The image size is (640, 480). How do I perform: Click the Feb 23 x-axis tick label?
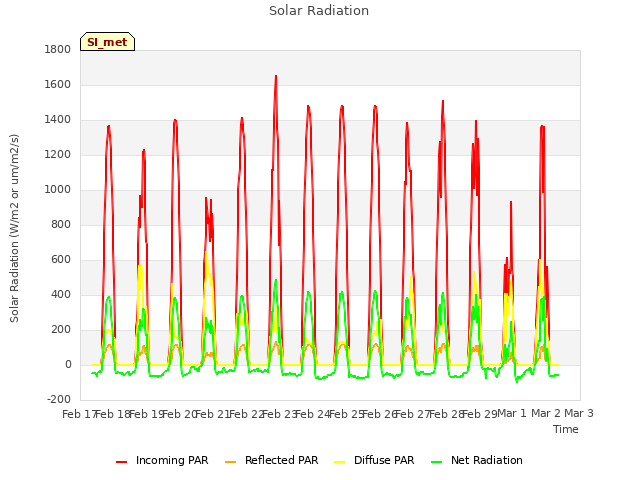(x=279, y=414)
